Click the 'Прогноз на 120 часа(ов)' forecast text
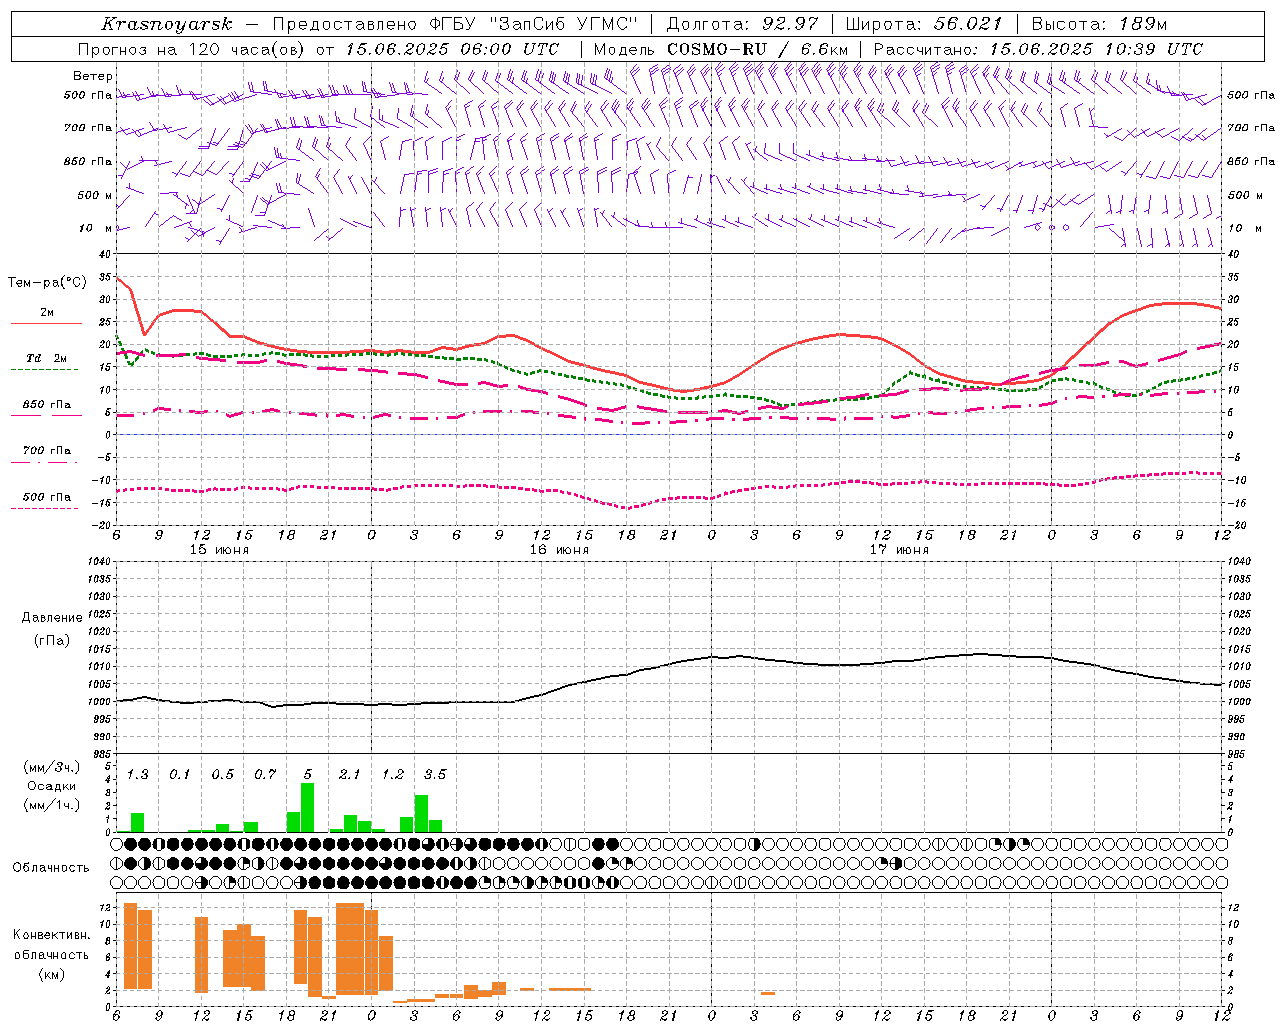 (x=192, y=49)
